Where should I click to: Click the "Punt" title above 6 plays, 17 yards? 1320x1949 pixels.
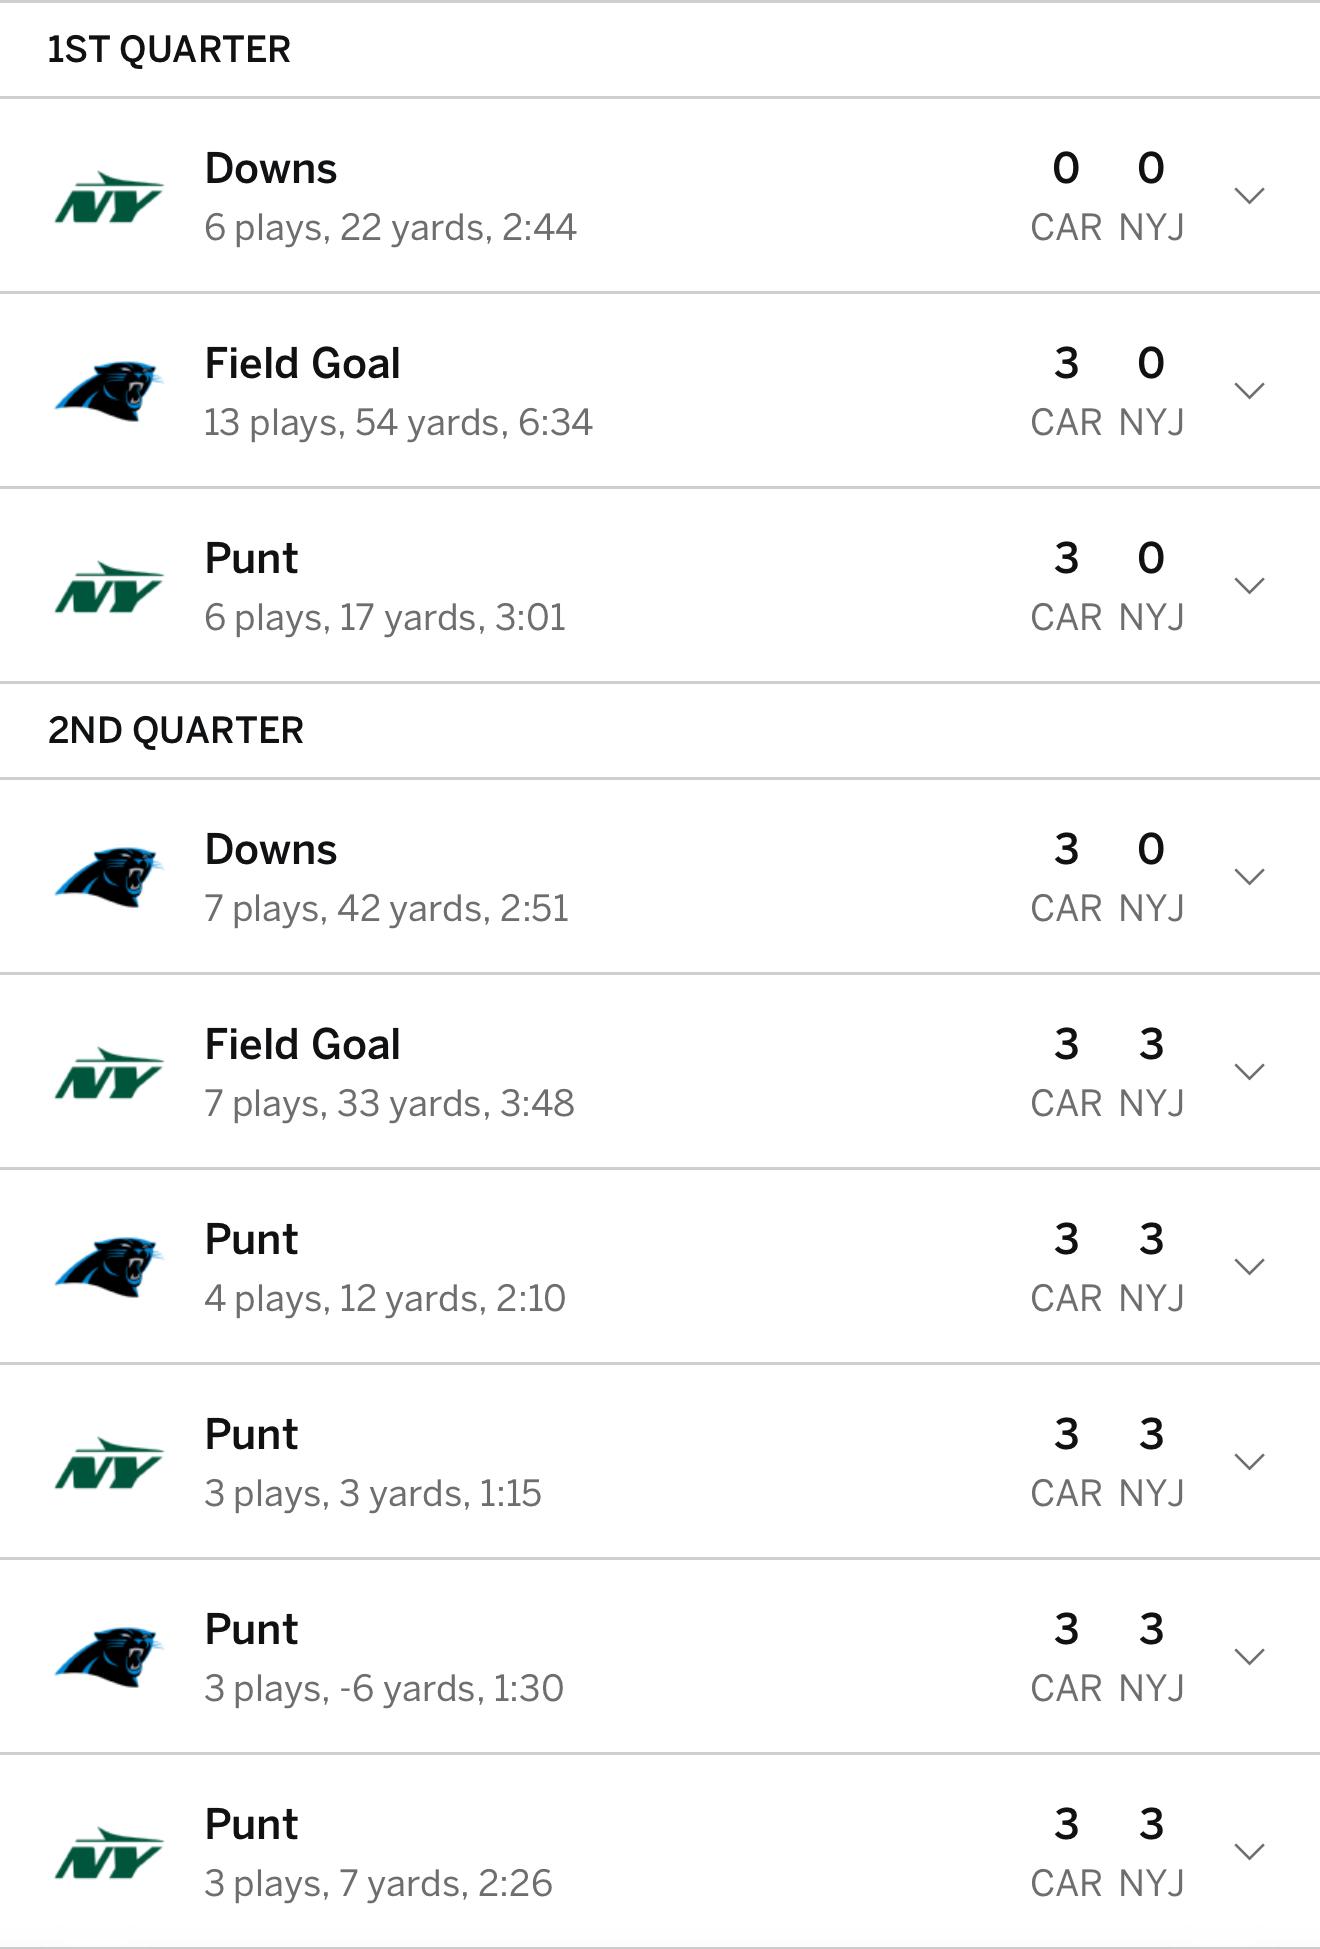pos(251,558)
